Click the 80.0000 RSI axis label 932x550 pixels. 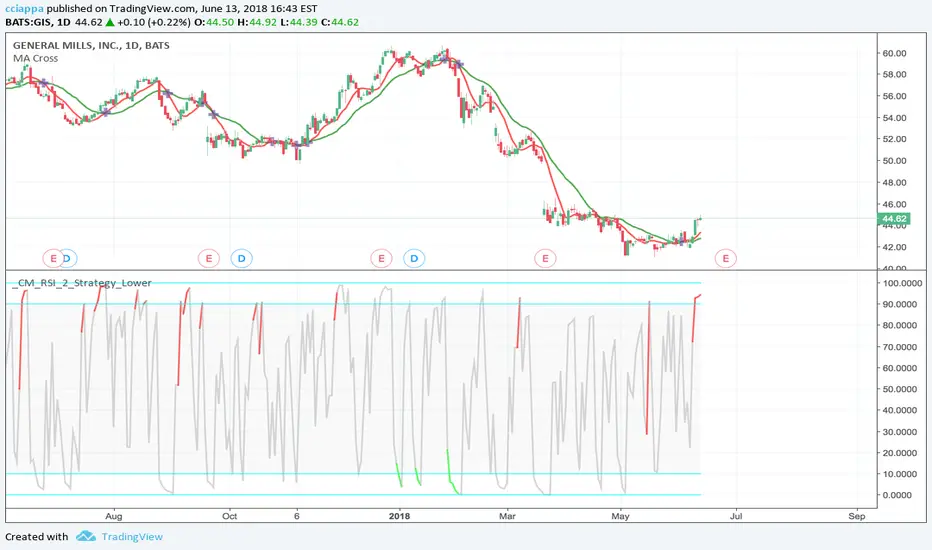coord(898,325)
